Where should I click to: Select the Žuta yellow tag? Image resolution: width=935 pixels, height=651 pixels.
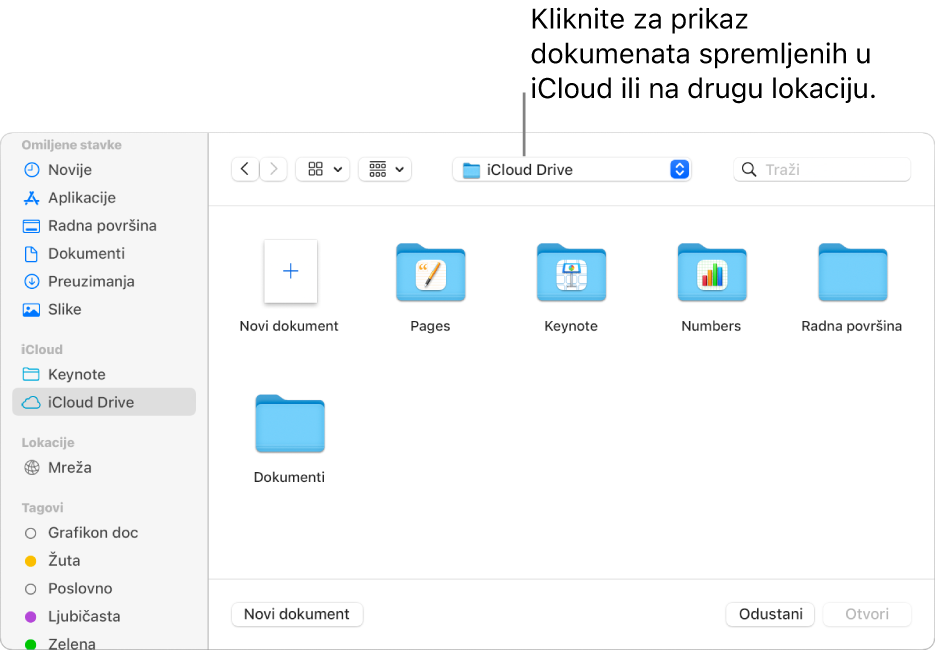click(x=104, y=561)
